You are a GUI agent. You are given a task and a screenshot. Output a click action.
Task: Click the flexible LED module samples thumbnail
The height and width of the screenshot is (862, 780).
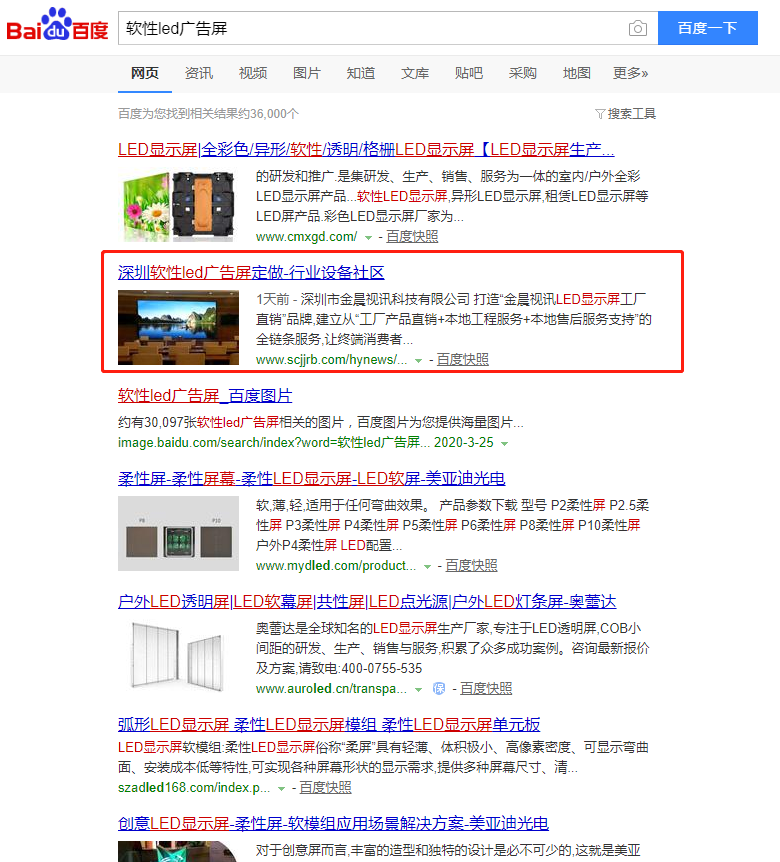(x=178, y=533)
